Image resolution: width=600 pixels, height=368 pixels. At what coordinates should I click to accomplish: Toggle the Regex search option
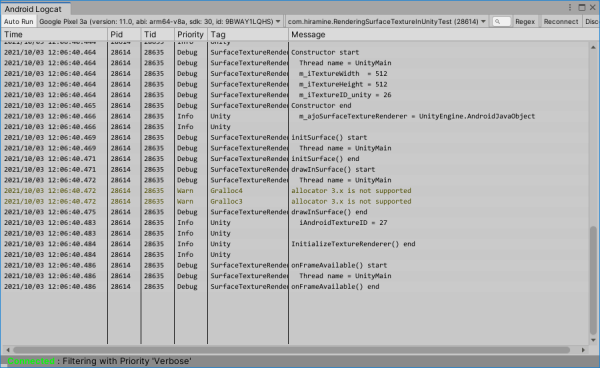click(x=525, y=21)
